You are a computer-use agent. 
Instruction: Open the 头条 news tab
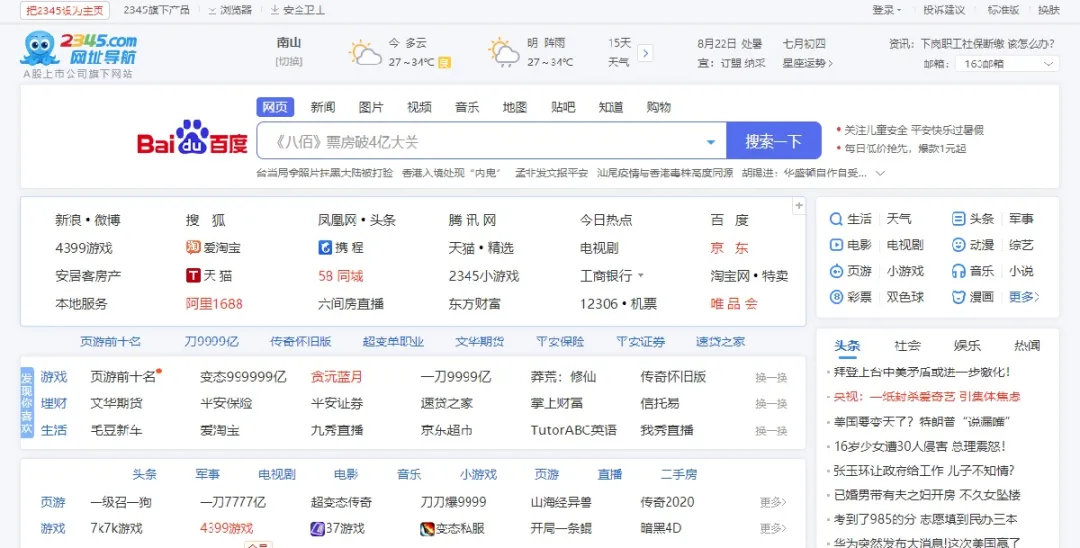pos(847,346)
